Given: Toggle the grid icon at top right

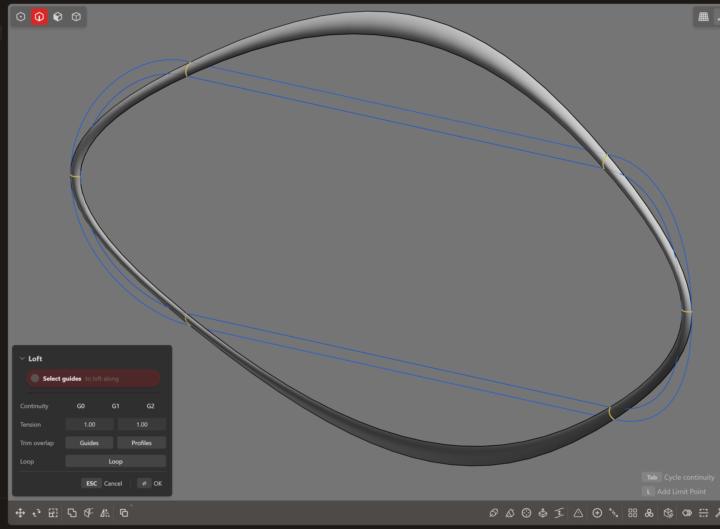Looking at the screenshot, I should pos(703,17).
